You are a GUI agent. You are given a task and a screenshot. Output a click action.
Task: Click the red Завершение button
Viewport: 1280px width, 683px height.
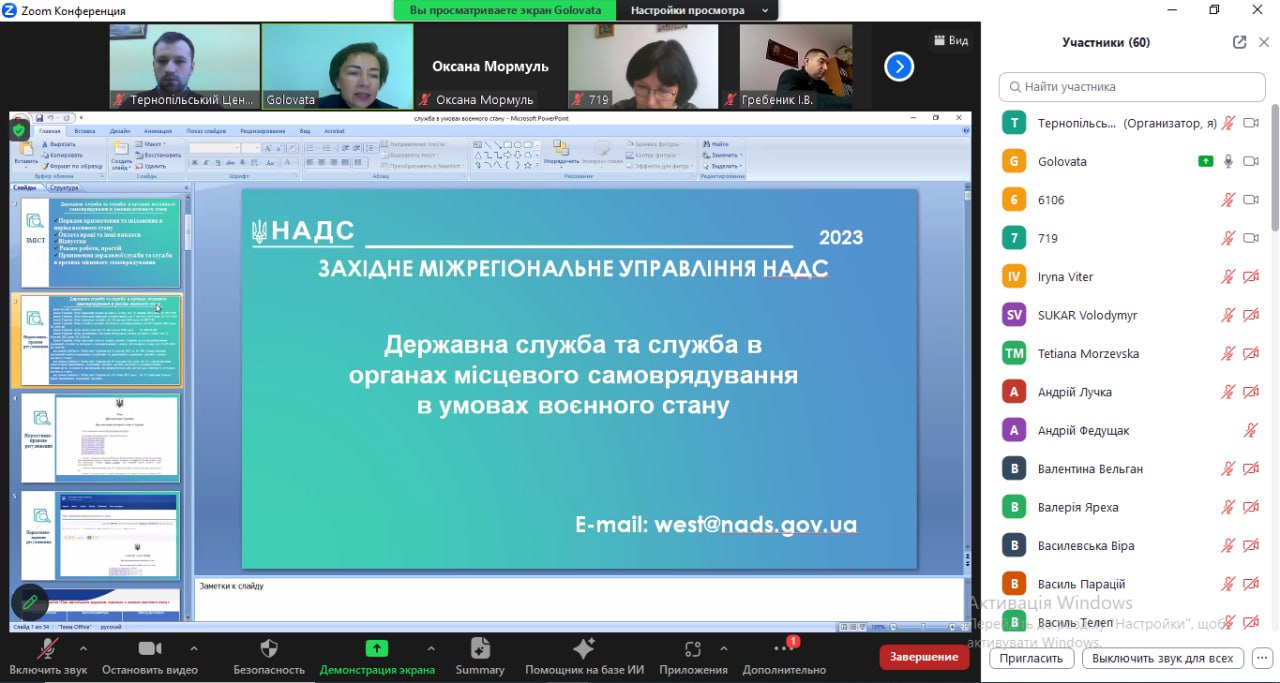click(924, 657)
